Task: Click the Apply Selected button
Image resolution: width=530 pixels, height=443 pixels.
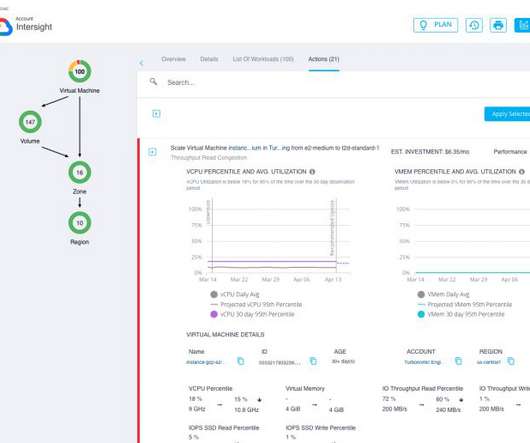Action: pos(507,114)
